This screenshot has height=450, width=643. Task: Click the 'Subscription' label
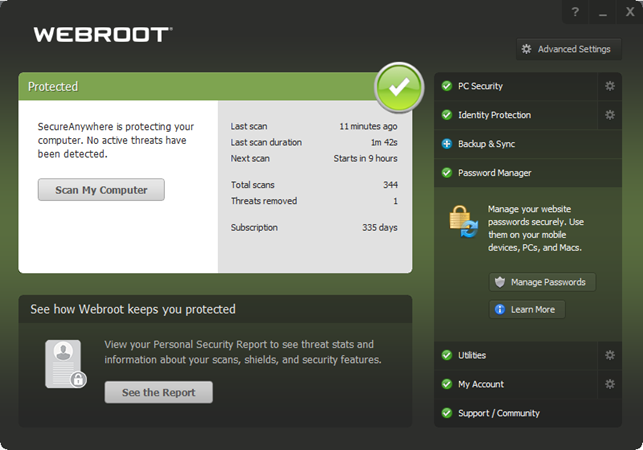coord(254,228)
